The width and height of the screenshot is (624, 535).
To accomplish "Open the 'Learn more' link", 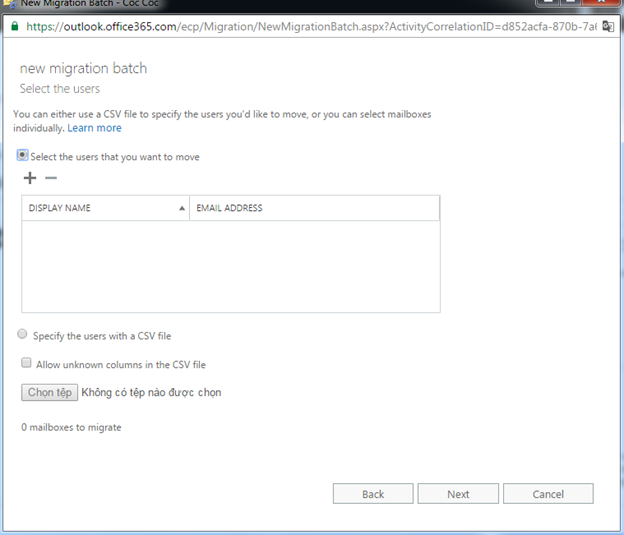I will [x=94, y=128].
